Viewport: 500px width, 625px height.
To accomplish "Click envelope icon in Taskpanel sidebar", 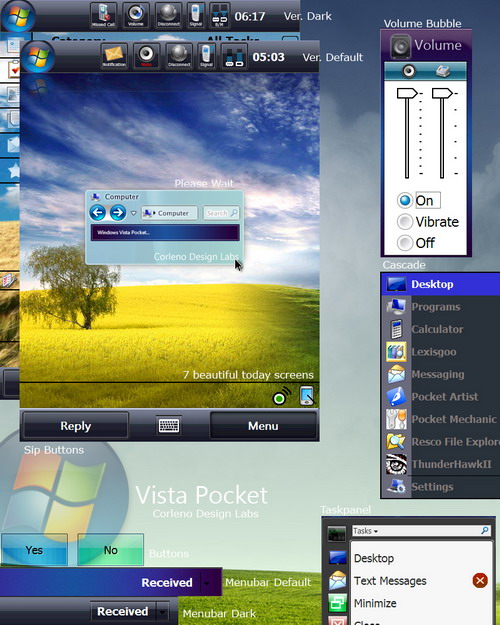I will click(x=337, y=580).
